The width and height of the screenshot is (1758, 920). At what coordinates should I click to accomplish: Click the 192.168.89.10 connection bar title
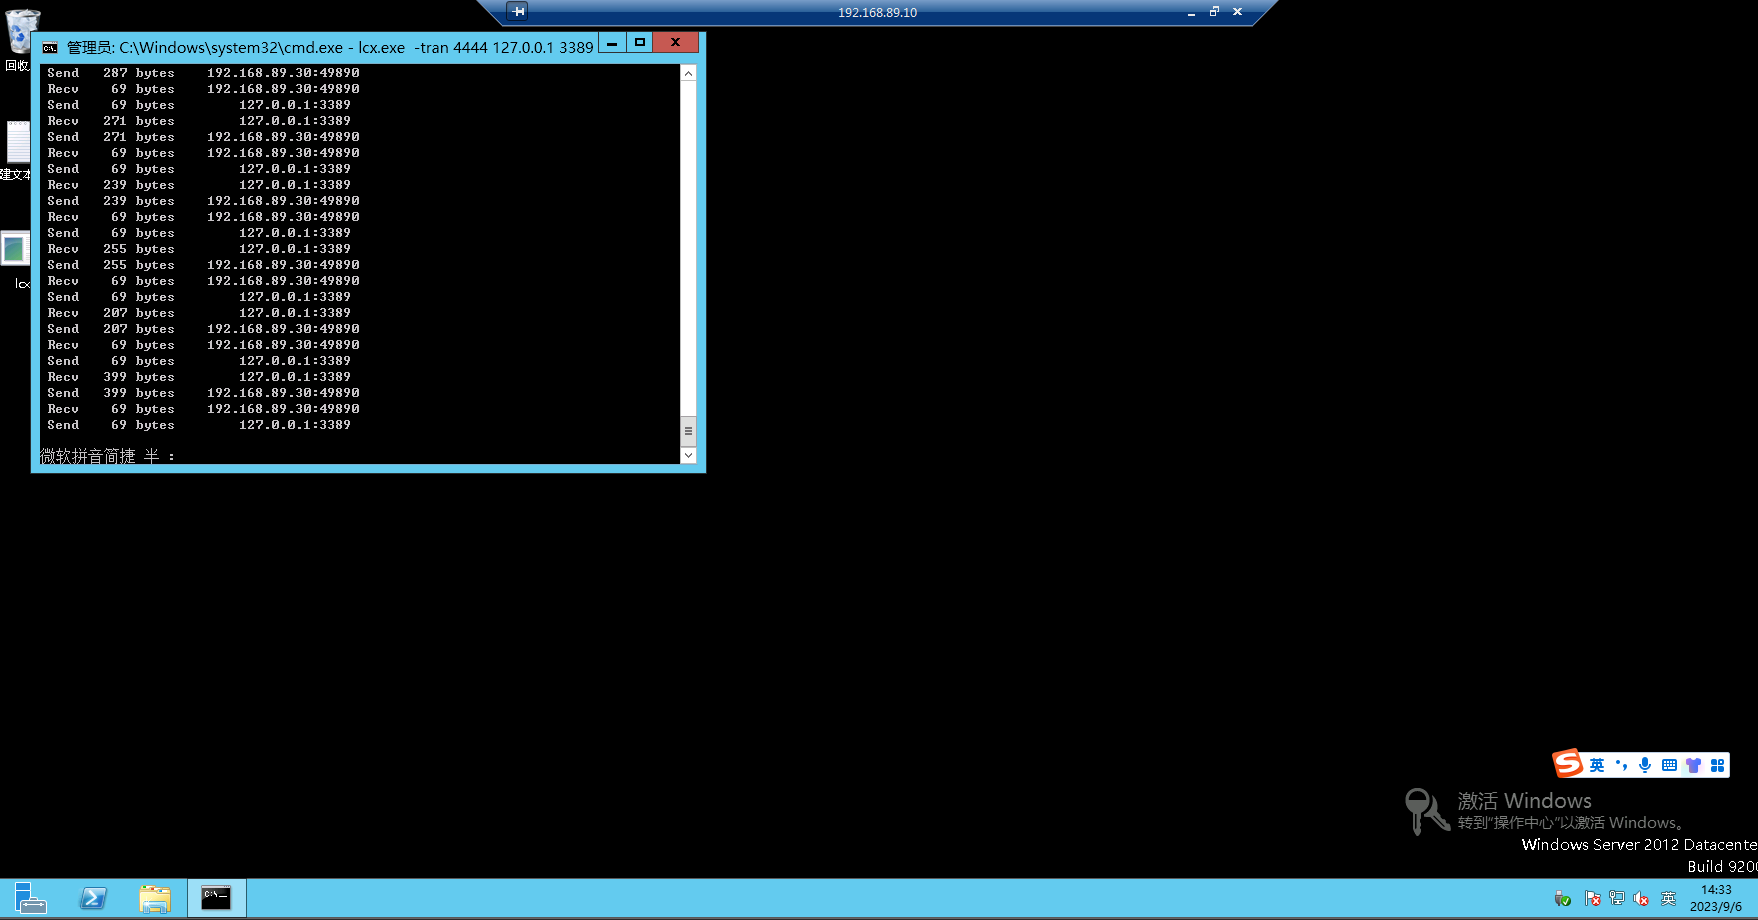[877, 12]
